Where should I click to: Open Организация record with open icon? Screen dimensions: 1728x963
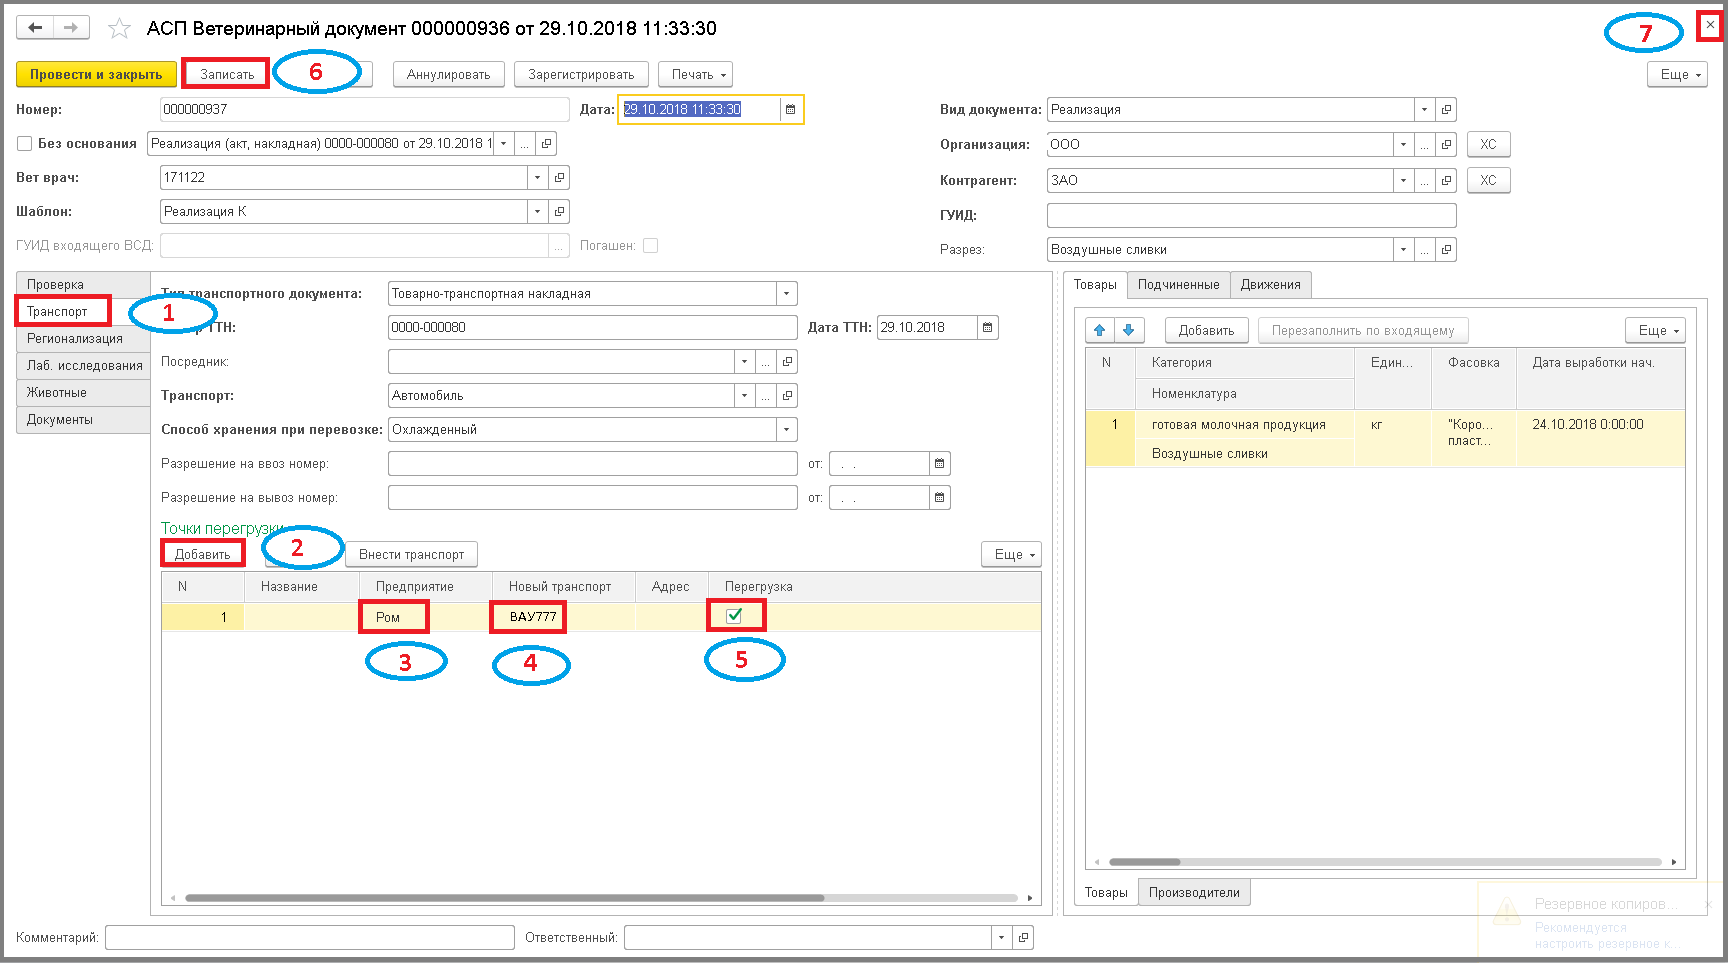pyautogui.click(x=1446, y=145)
